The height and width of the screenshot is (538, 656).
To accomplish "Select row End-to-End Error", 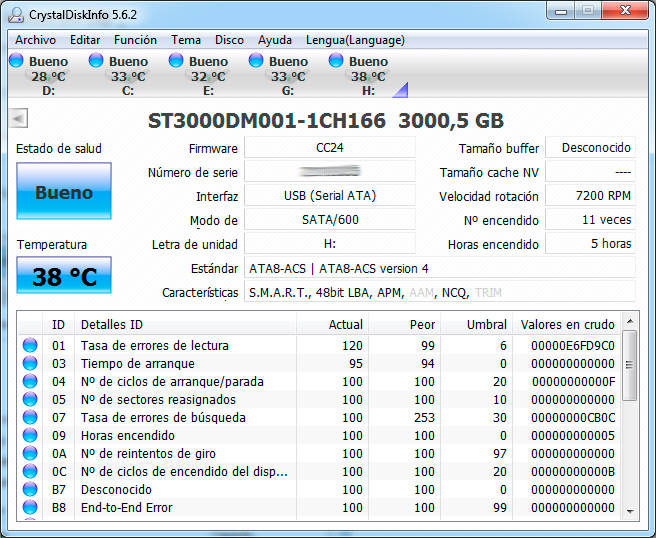I will (320, 507).
